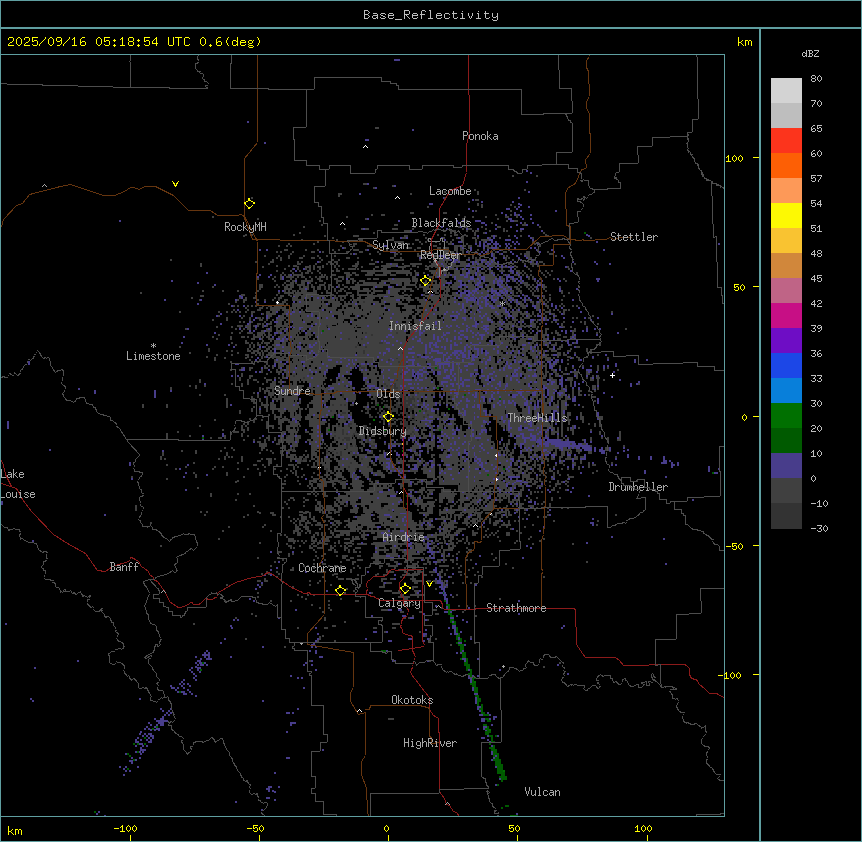Select the green 30 dBZ legend swatch
The image size is (862, 842).
tap(786, 416)
